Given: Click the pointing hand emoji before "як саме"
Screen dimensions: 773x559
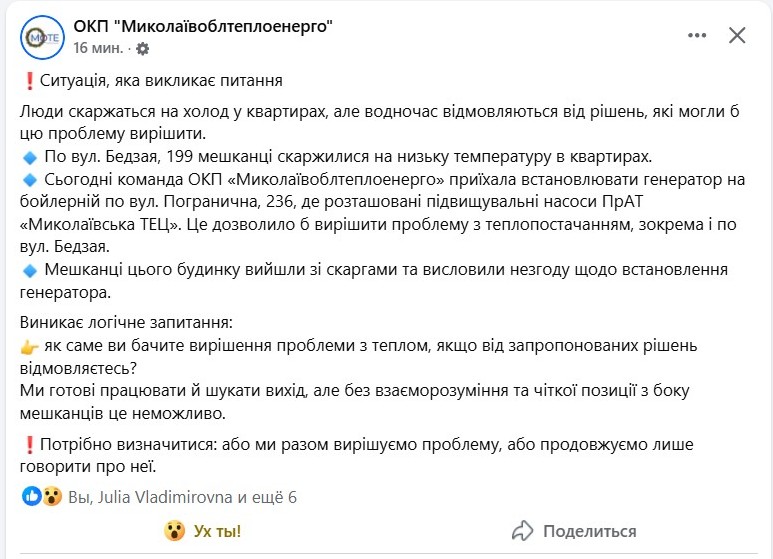Looking at the screenshot, I should 29,346.
